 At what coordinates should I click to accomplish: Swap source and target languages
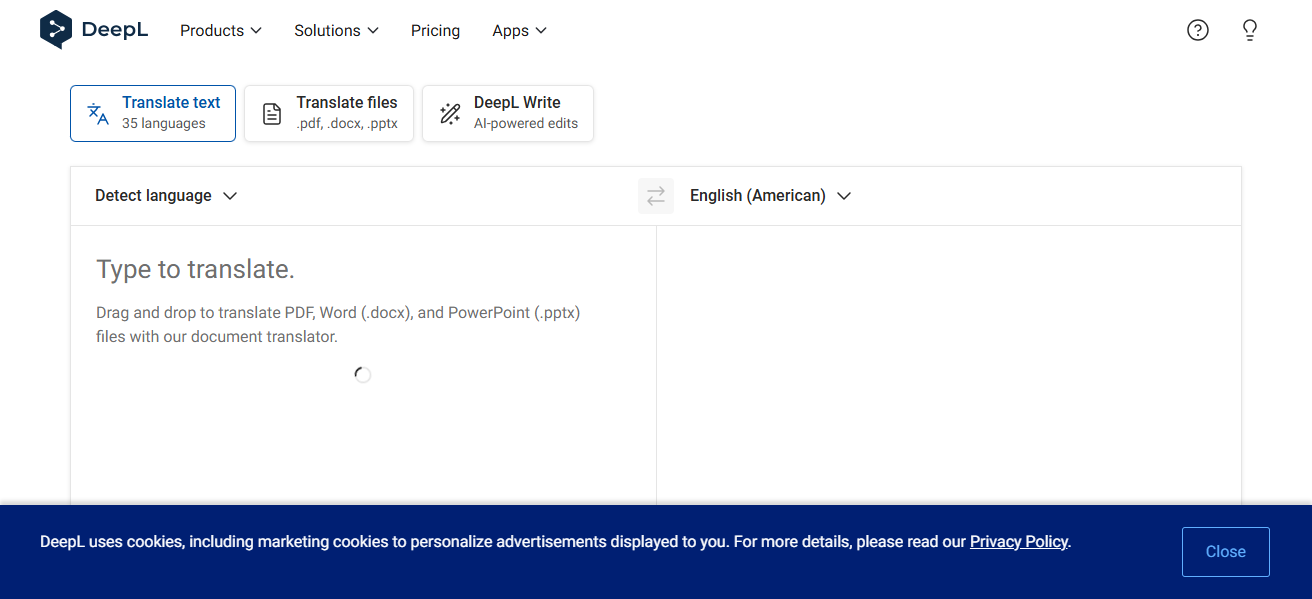(x=656, y=196)
